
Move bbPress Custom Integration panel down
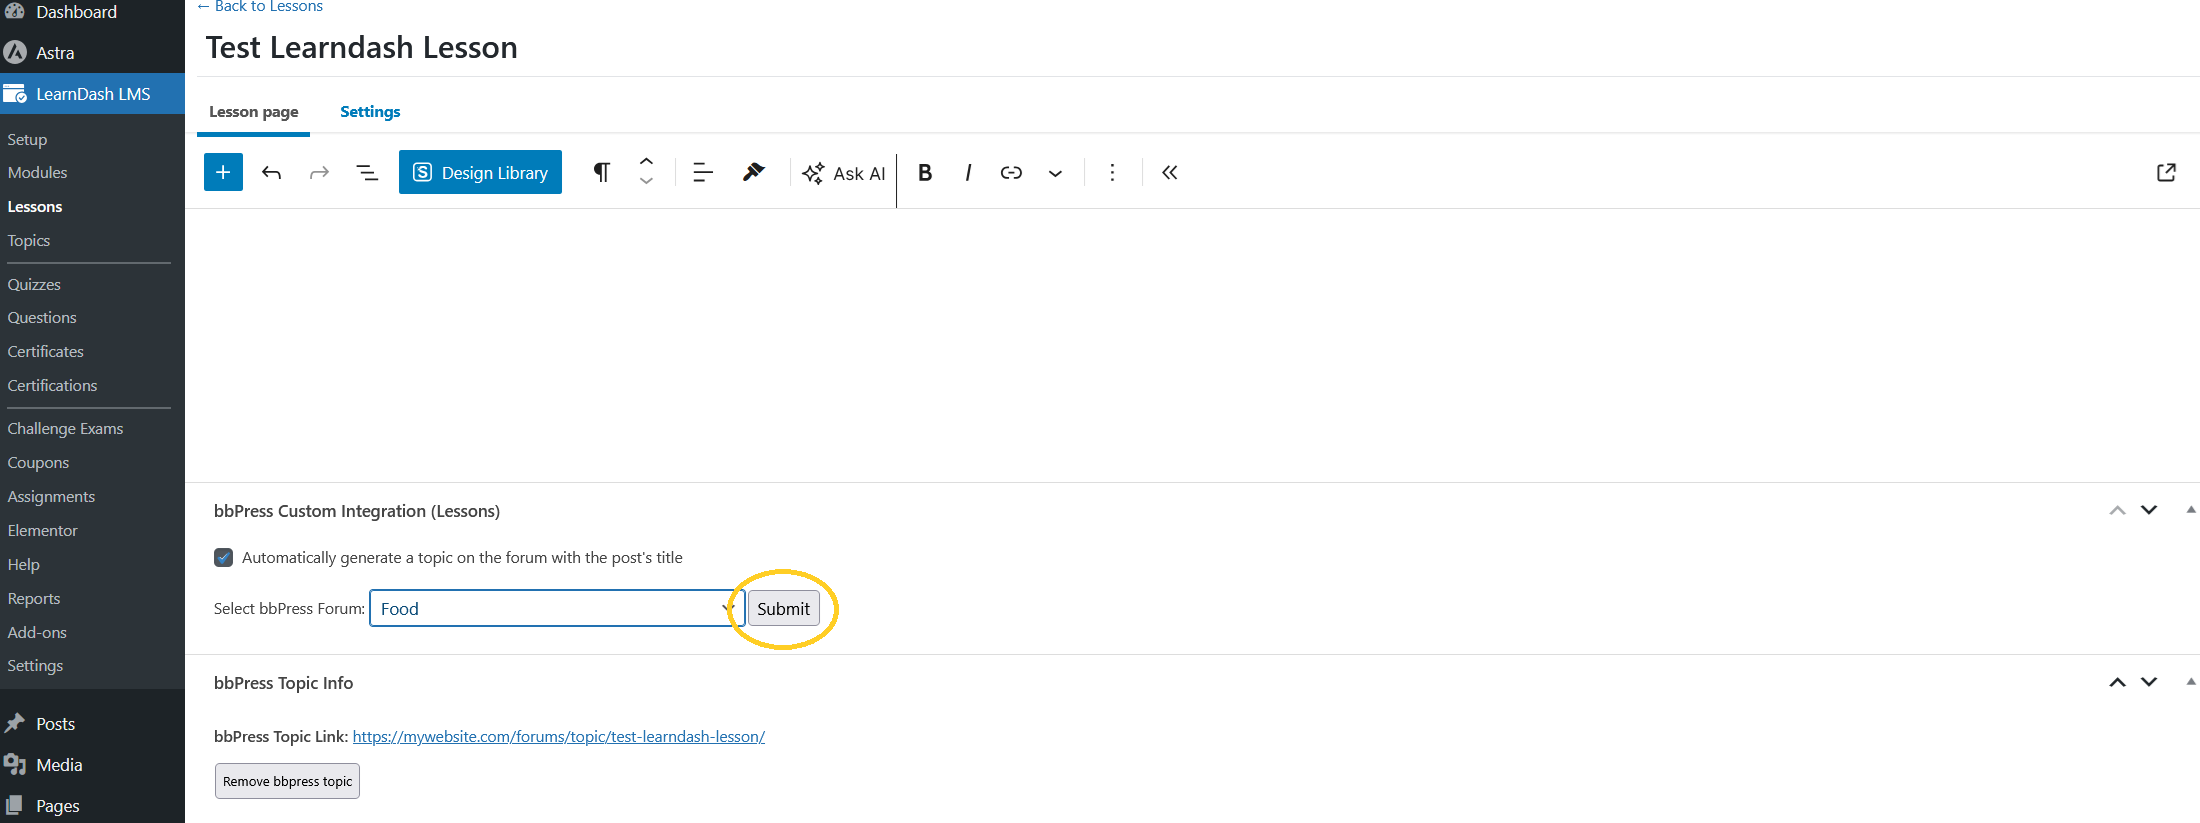pyautogui.click(x=2149, y=510)
